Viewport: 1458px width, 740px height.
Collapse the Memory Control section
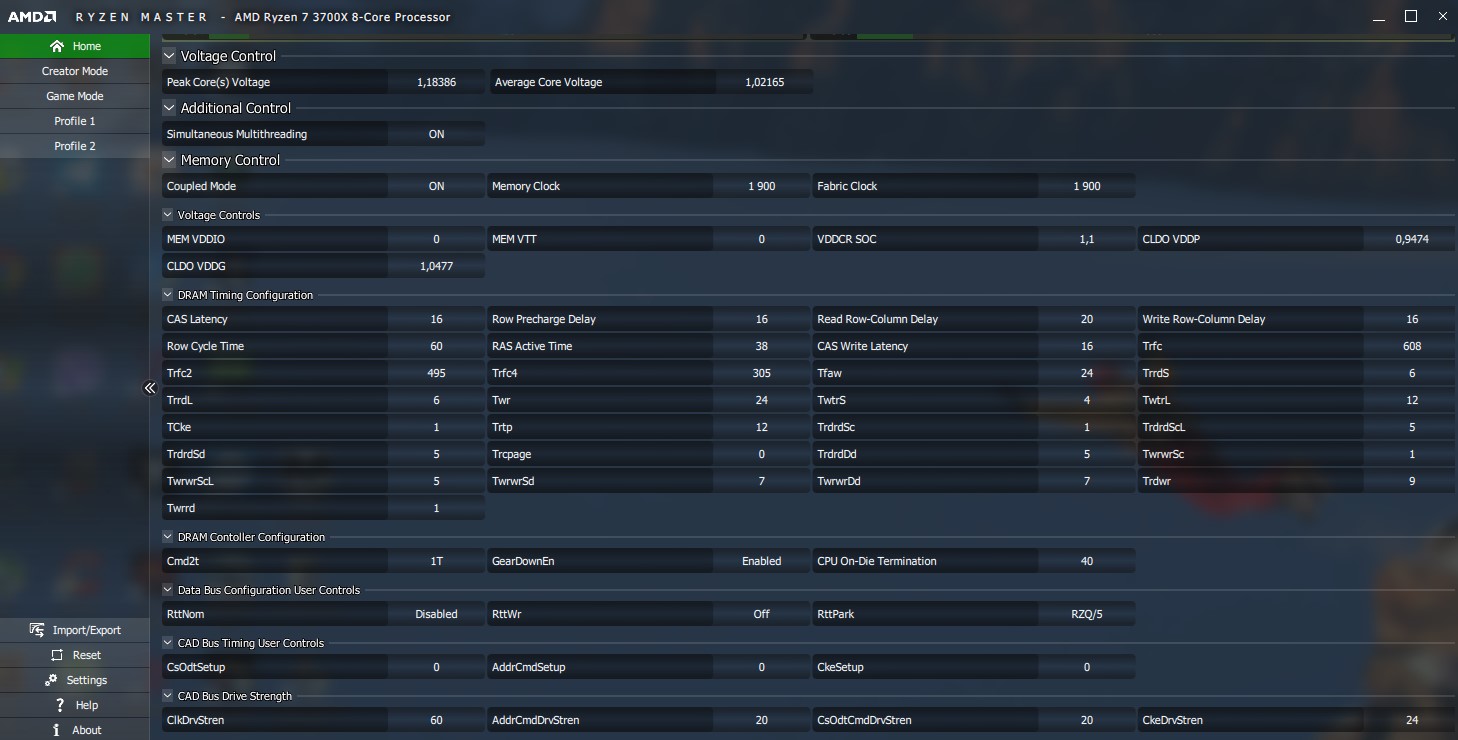point(169,160)
